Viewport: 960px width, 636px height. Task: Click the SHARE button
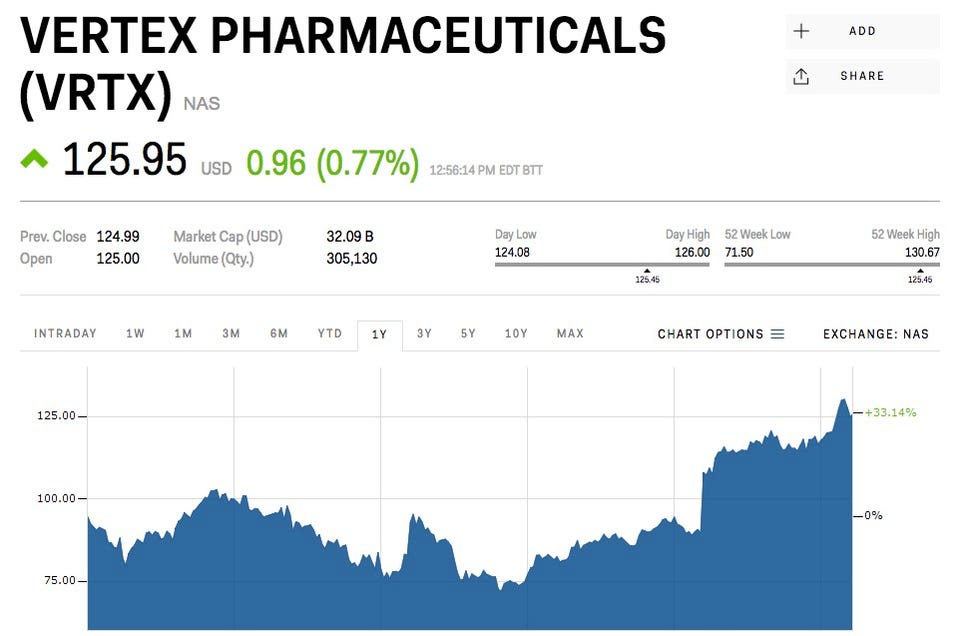click(x=863, y=77)
